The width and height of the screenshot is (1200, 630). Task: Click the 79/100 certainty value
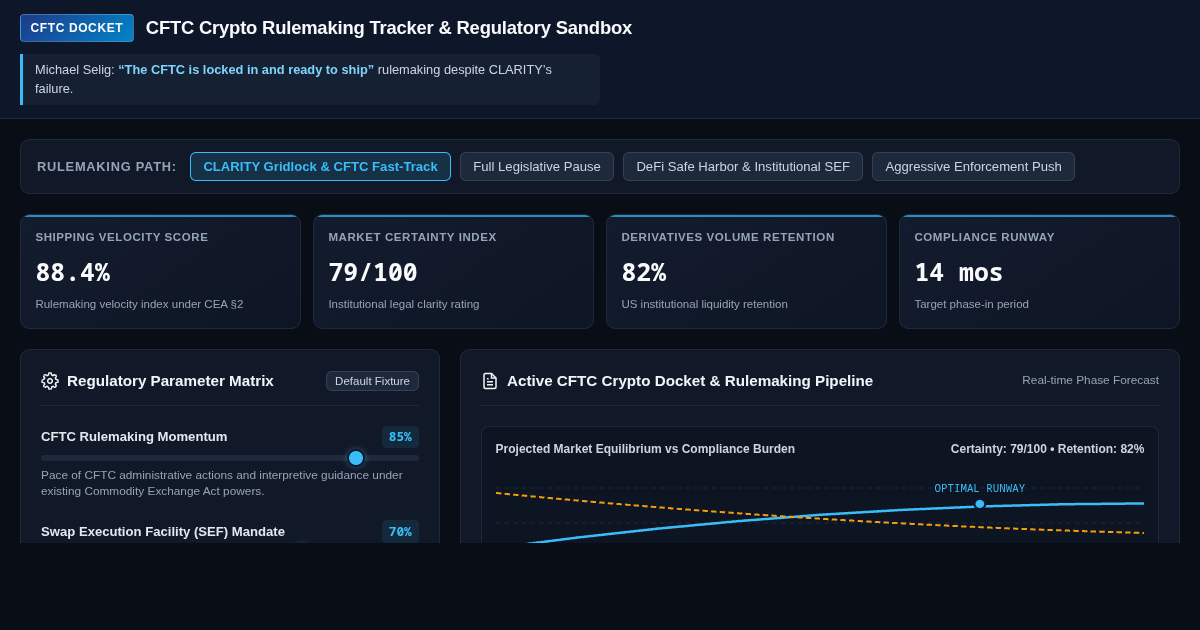[373, 272]
